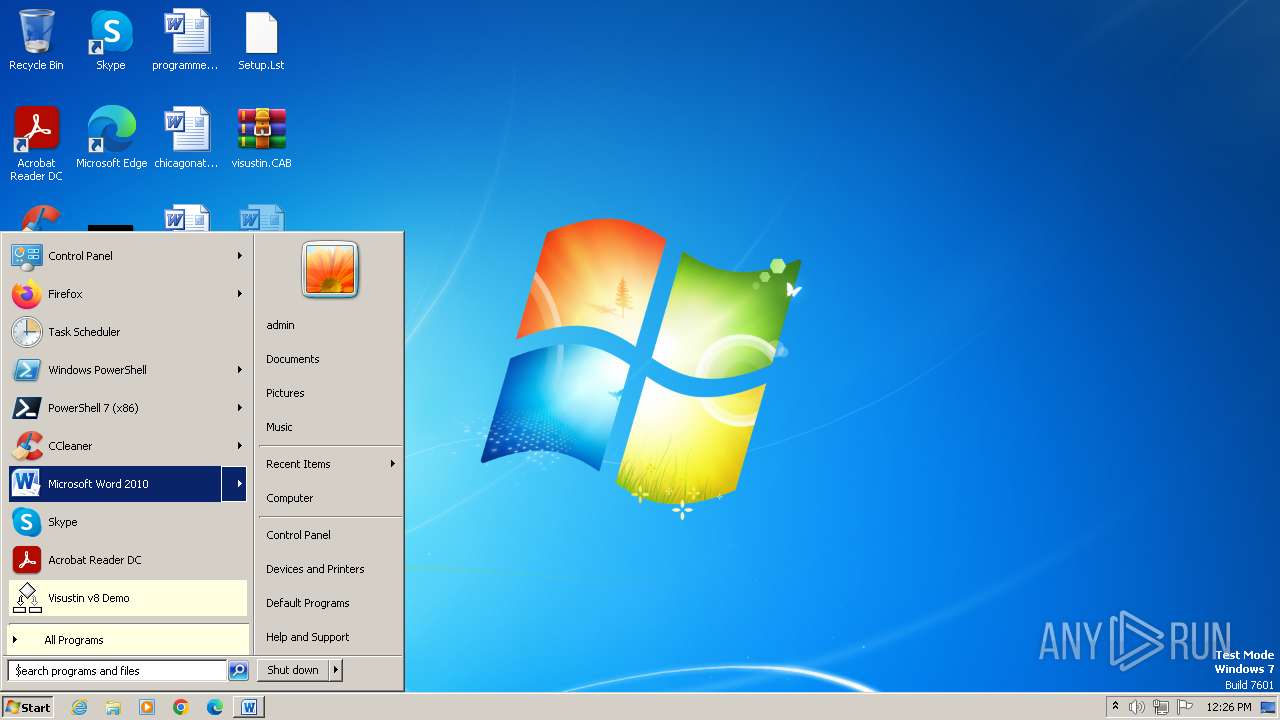The image size is (1280, 720).
Task: Click Show desktop button at taskbar end
Action: (x=1269, y=707)
